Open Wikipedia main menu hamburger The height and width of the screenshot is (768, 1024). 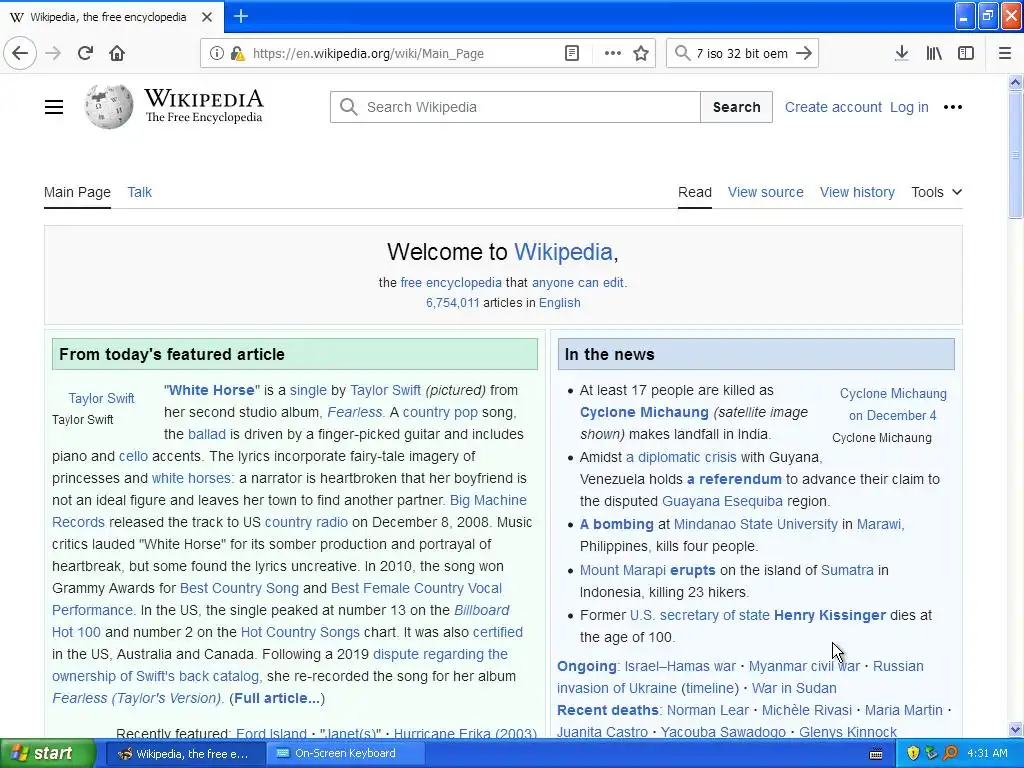pyautogui.click(x=54, y=107)
